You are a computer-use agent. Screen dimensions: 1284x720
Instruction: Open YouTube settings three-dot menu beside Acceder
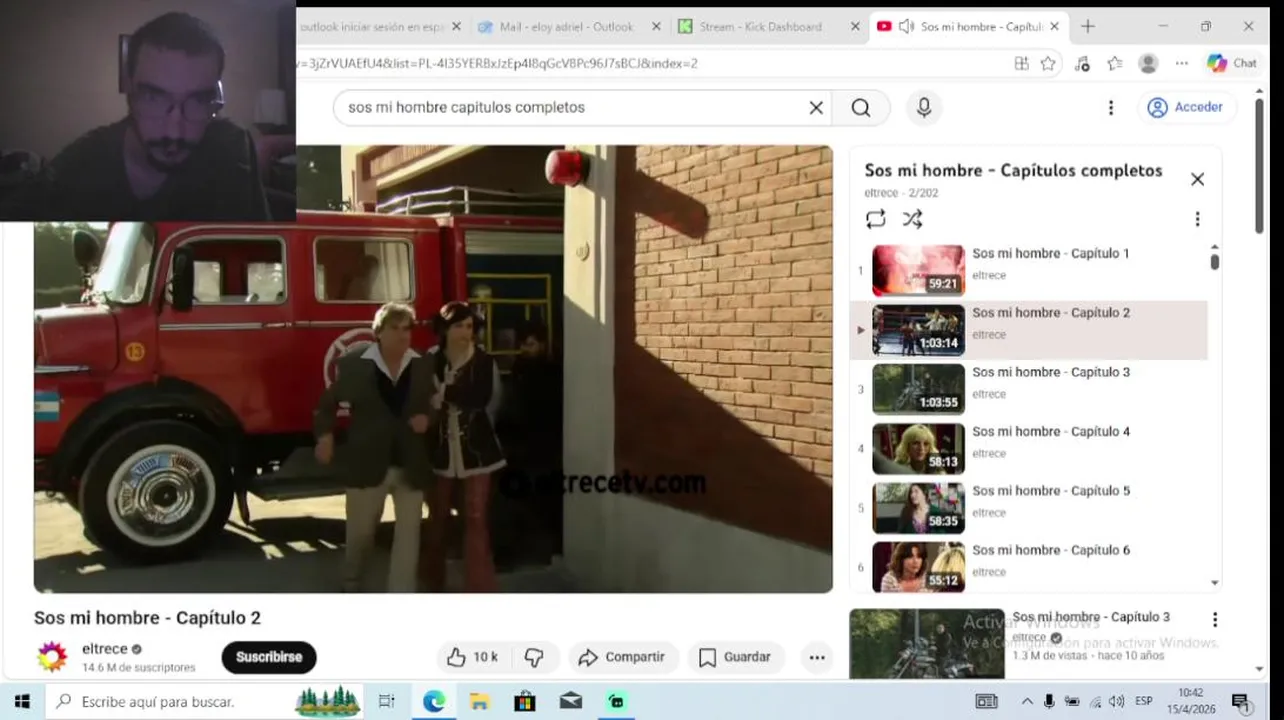point(1110,108)
